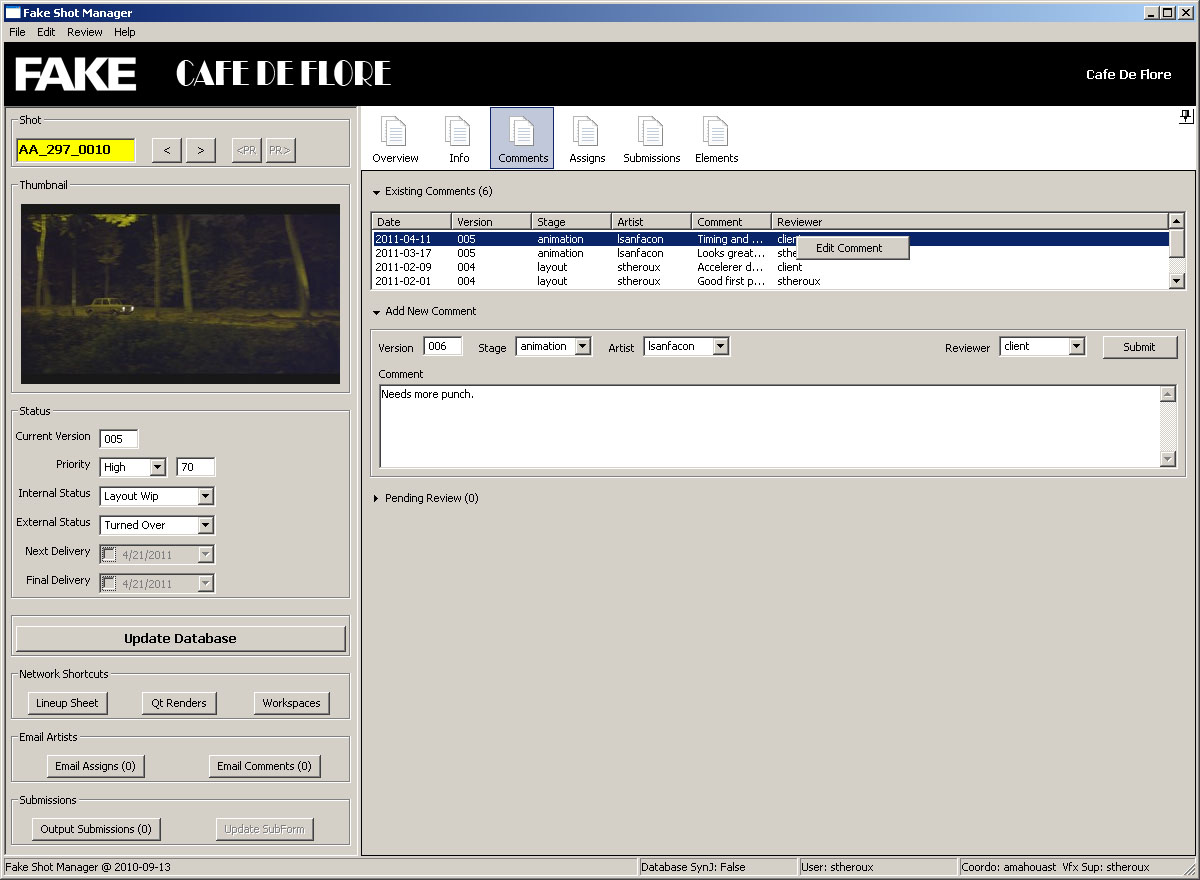Open the Next Delivery date dropdown

(x=205, y=554)
